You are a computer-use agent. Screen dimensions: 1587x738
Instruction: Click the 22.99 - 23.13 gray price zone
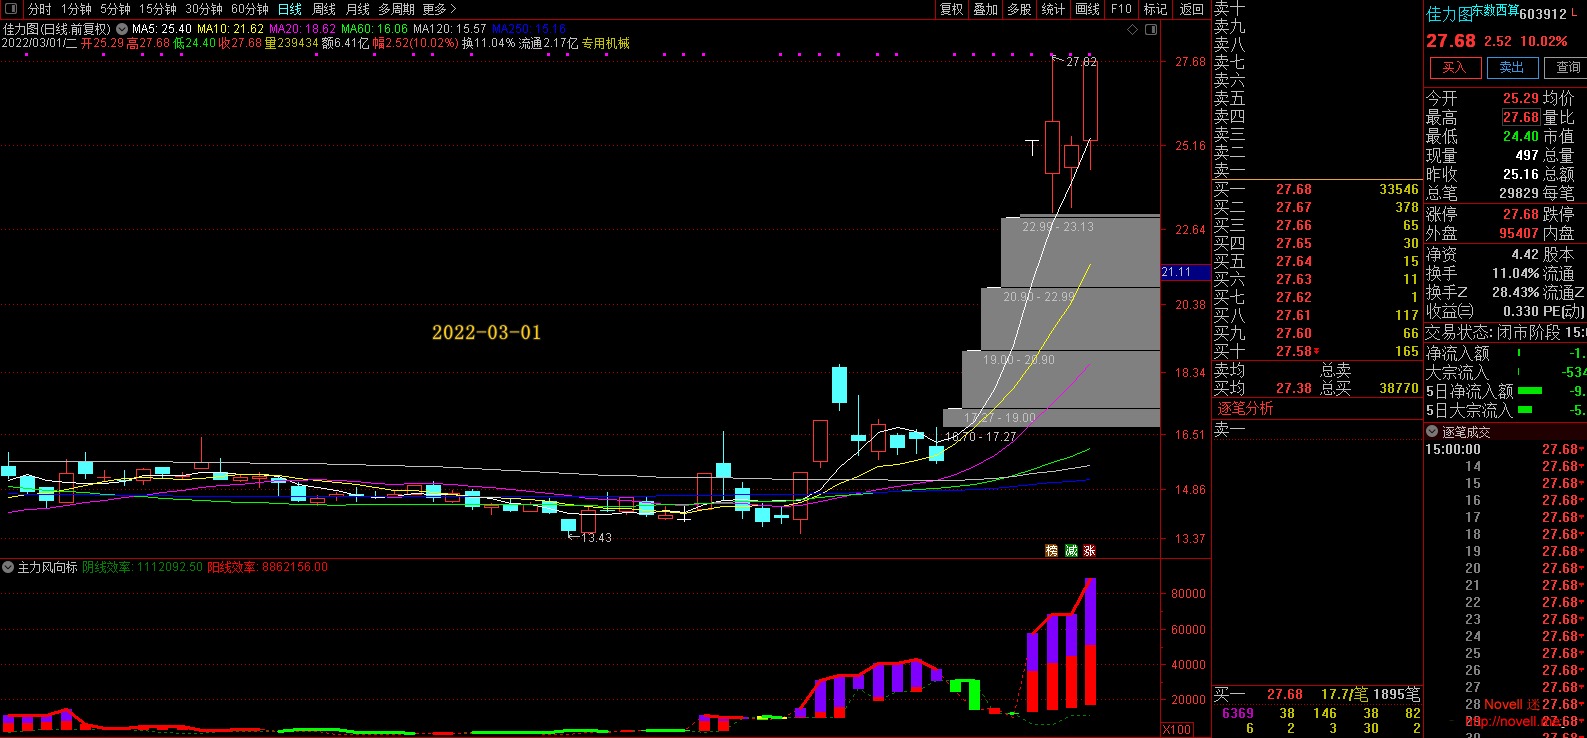tap(1080, 251)
